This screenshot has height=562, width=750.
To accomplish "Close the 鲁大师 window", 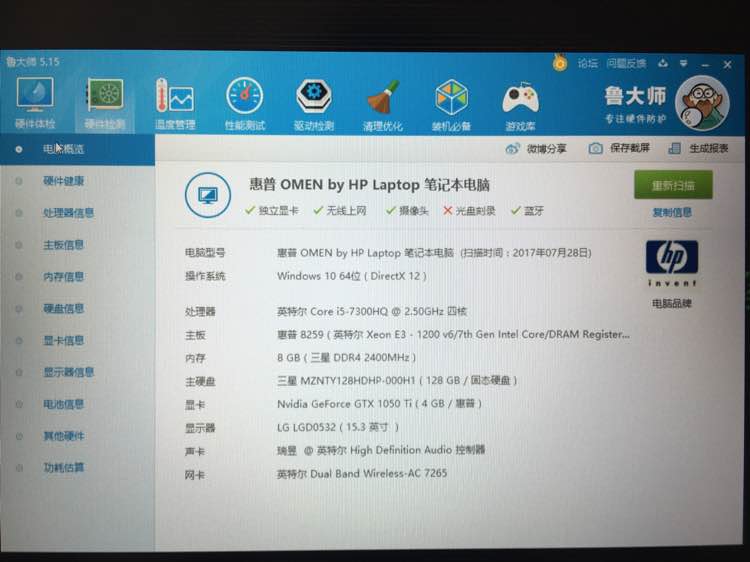I will pos(727,64).
